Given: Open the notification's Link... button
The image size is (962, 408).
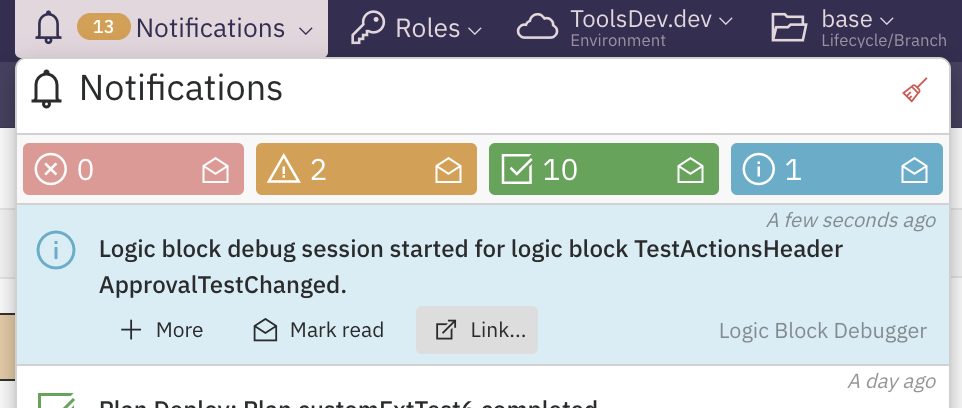Looking at the screenshot, I should coord(477,330).
